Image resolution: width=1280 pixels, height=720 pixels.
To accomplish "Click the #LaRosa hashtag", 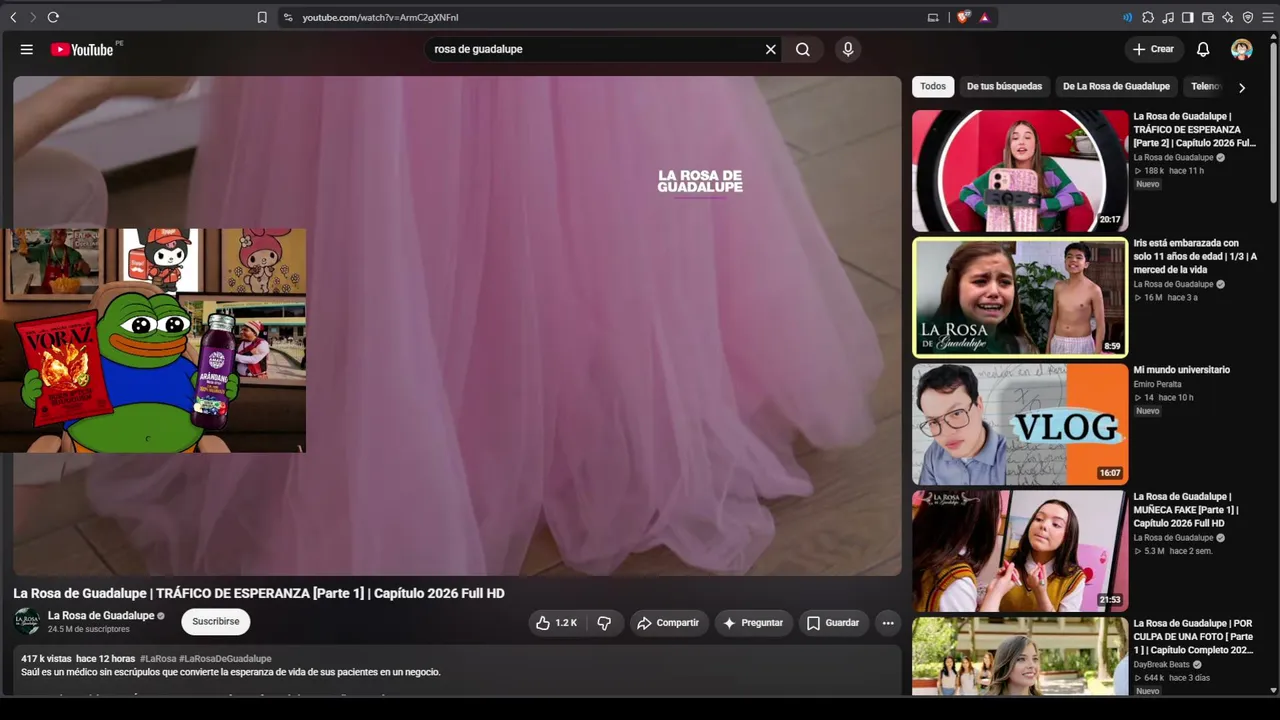I will coord(158,659).
